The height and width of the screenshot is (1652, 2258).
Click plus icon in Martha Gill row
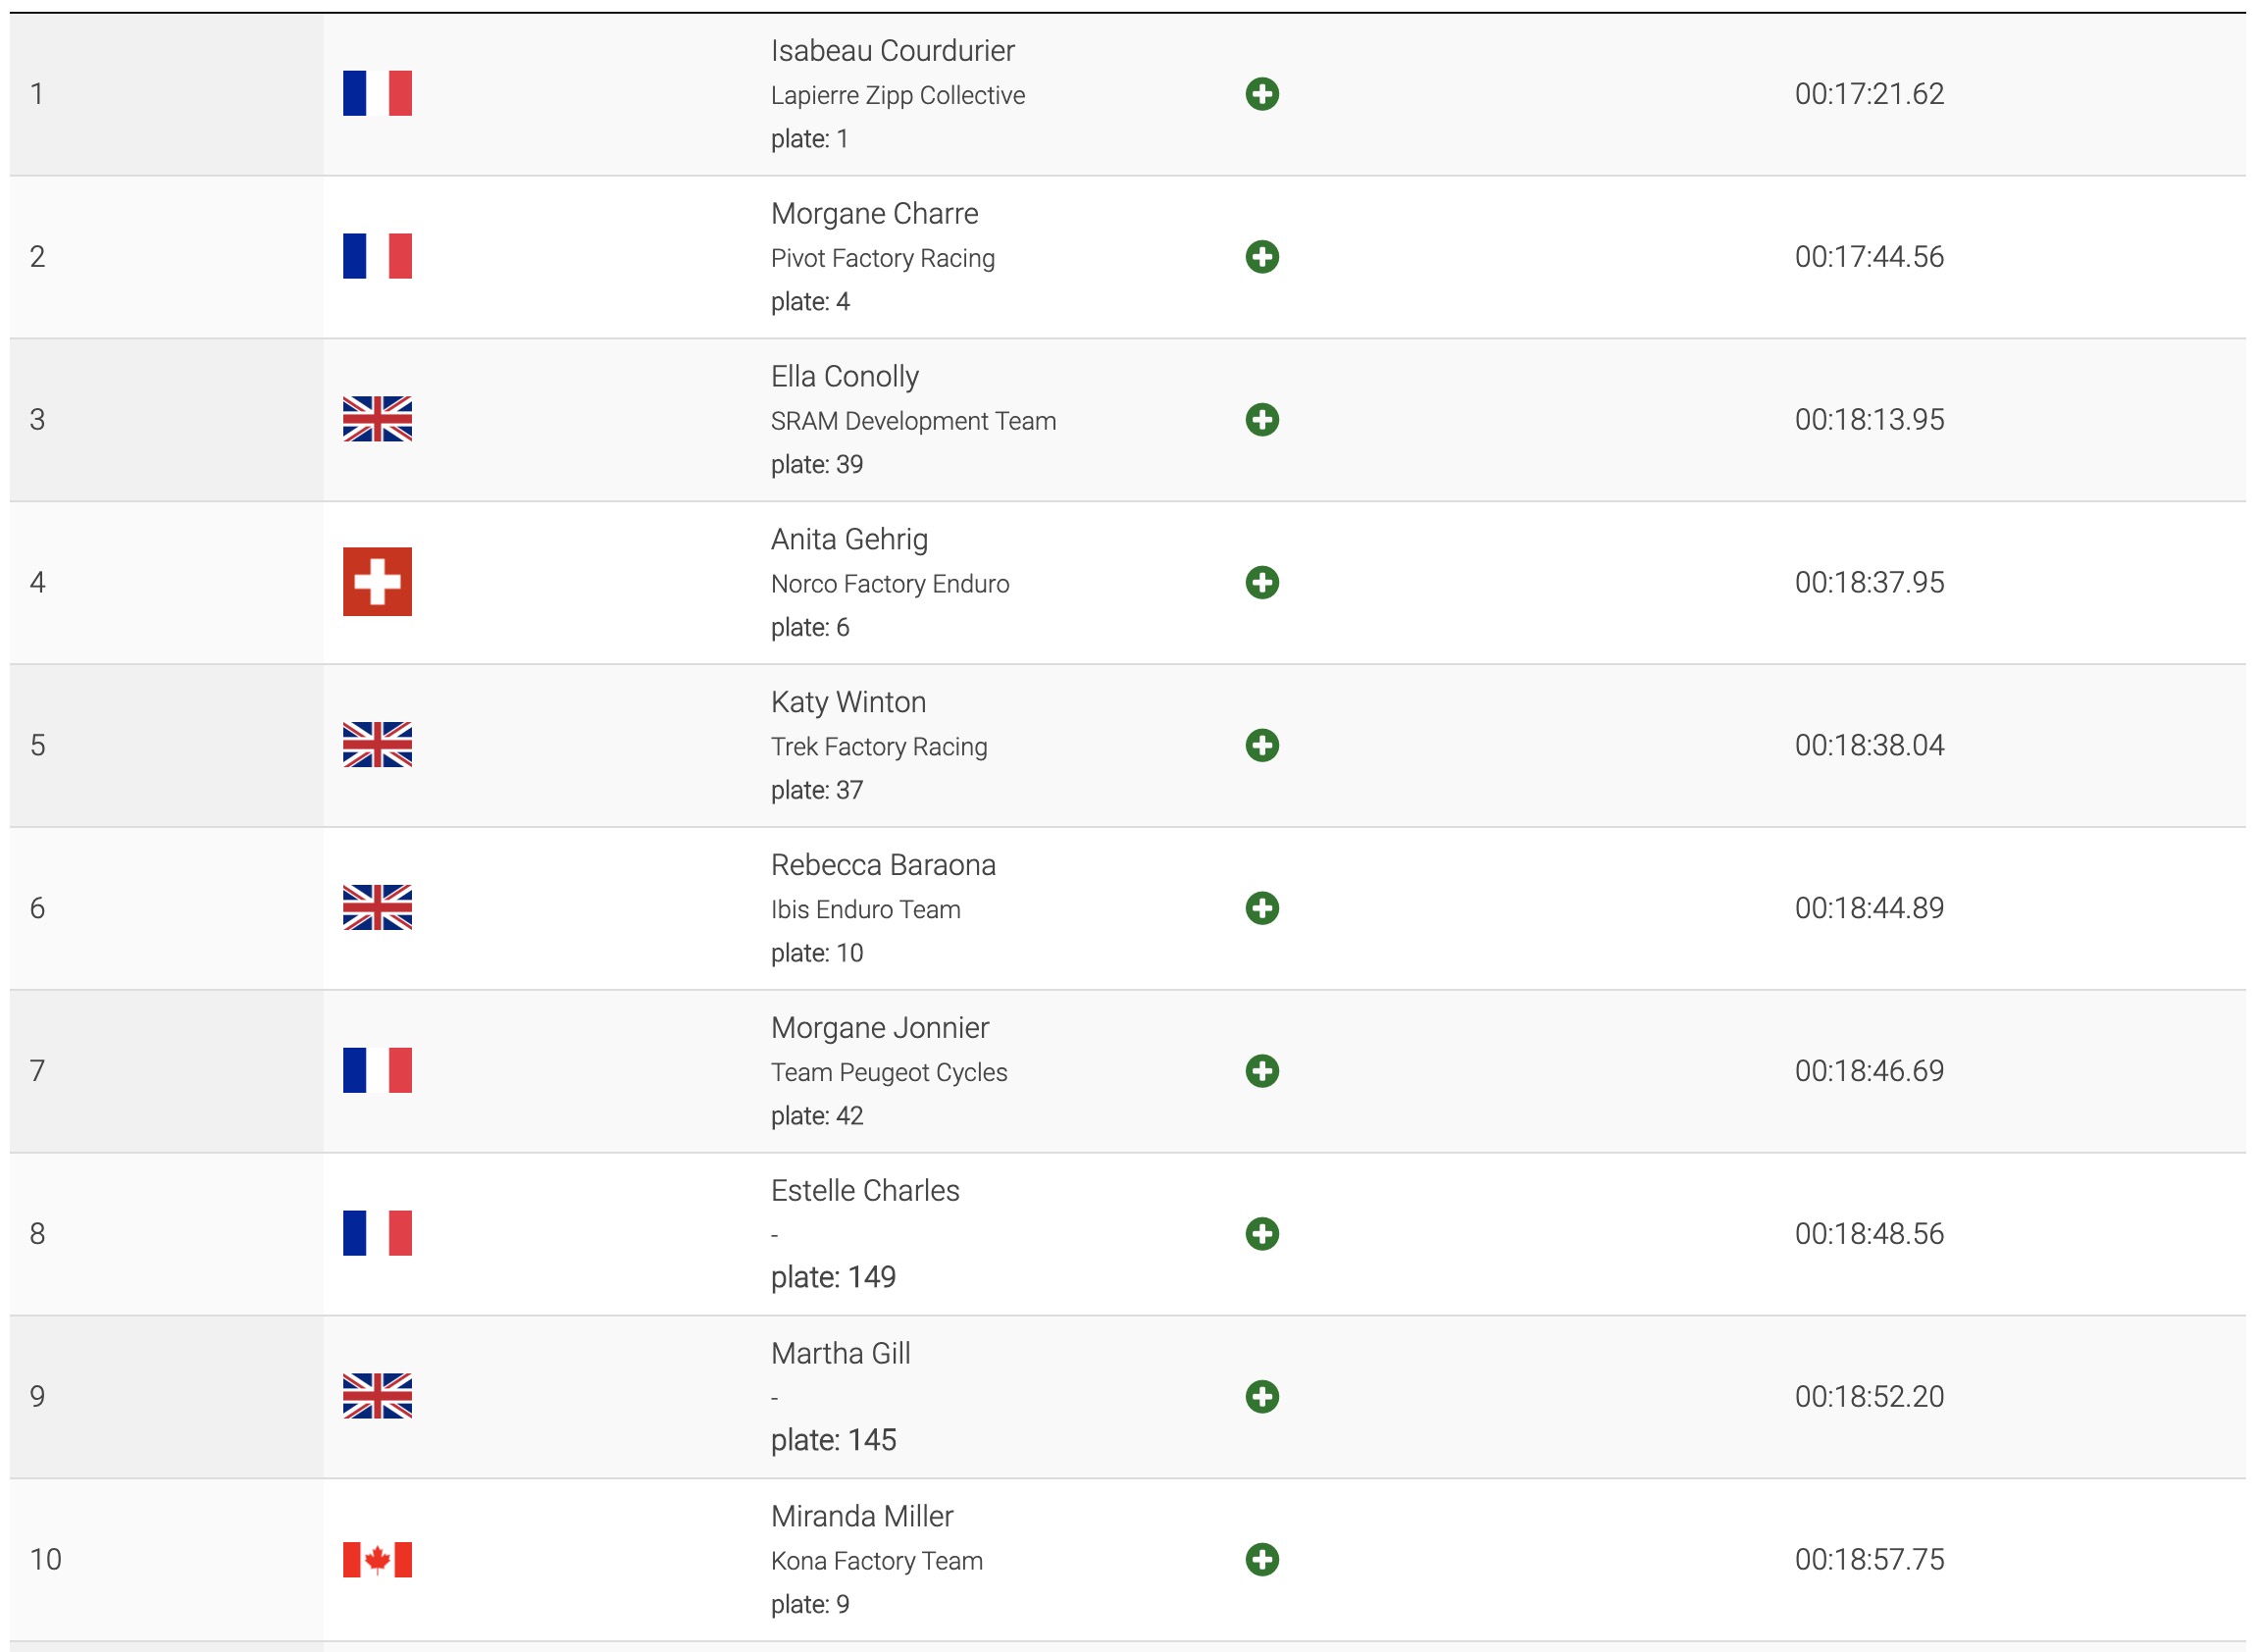pyautogui.click(x=1262, y=1398)
